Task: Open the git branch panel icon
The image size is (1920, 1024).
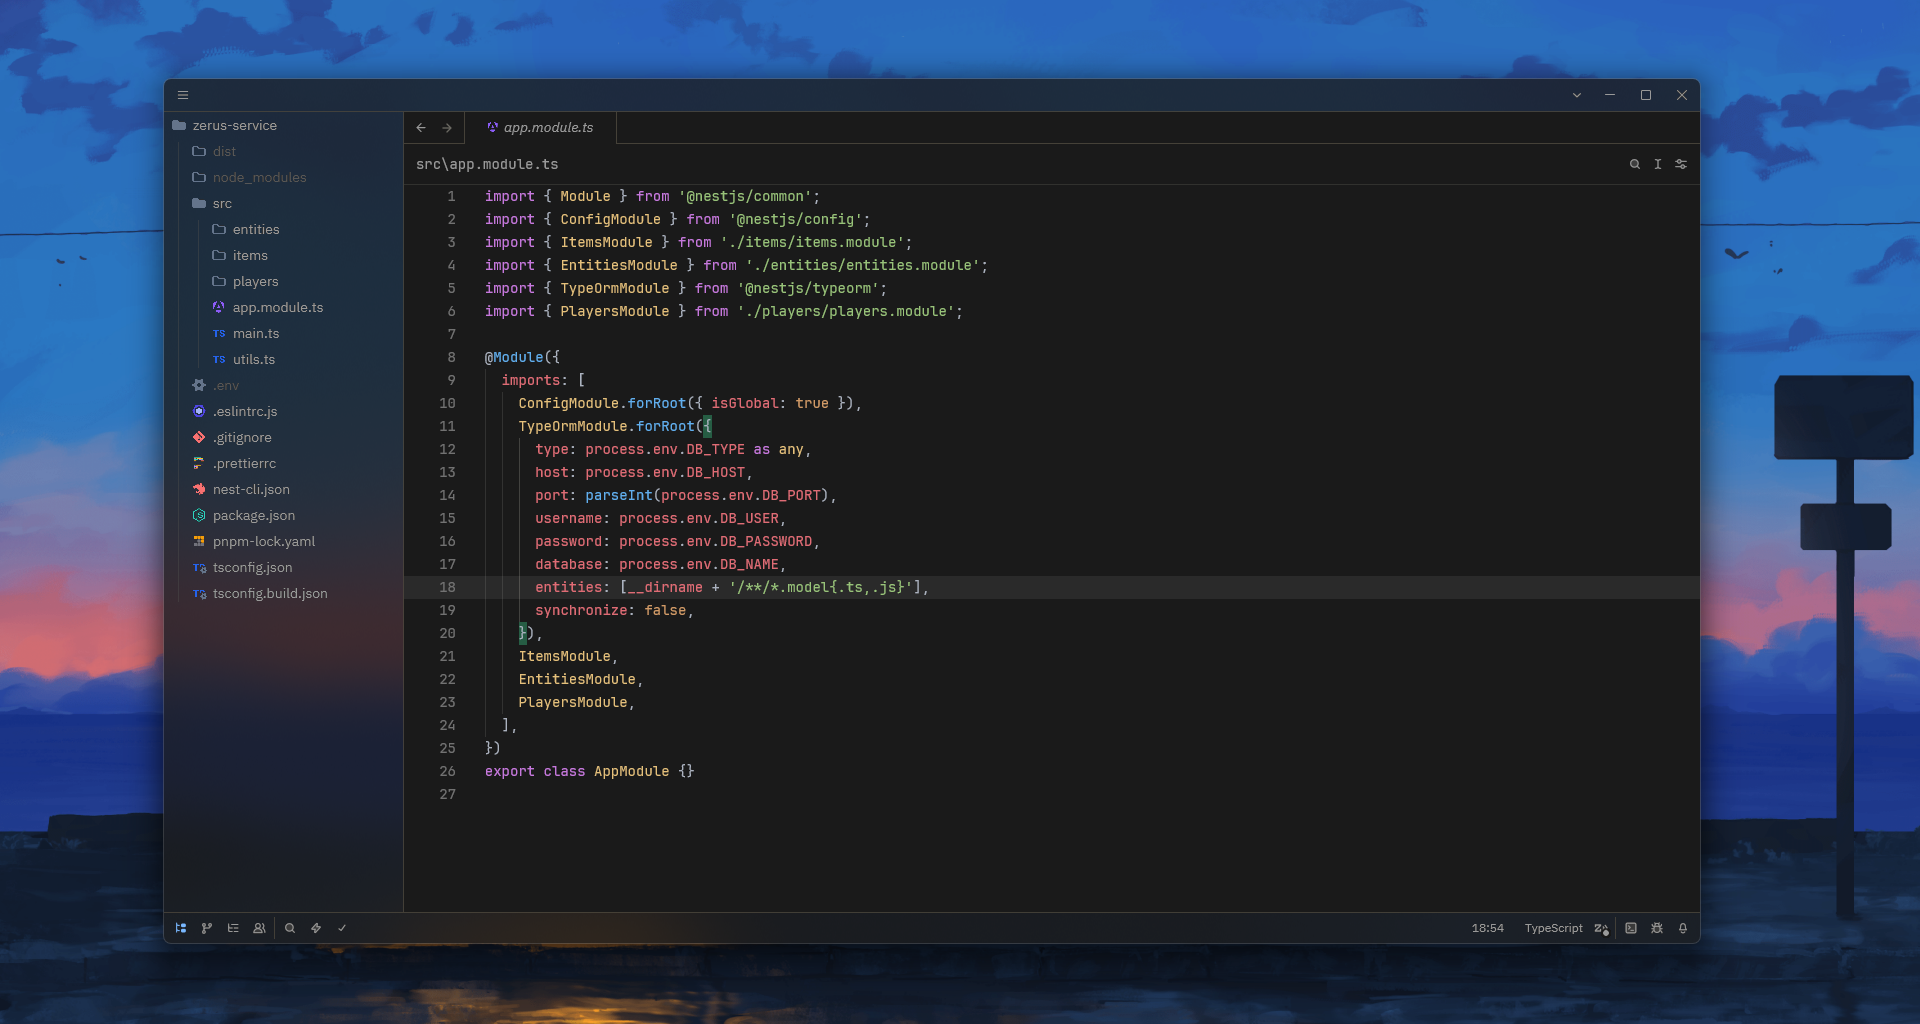Action: (x=207, y=928)
